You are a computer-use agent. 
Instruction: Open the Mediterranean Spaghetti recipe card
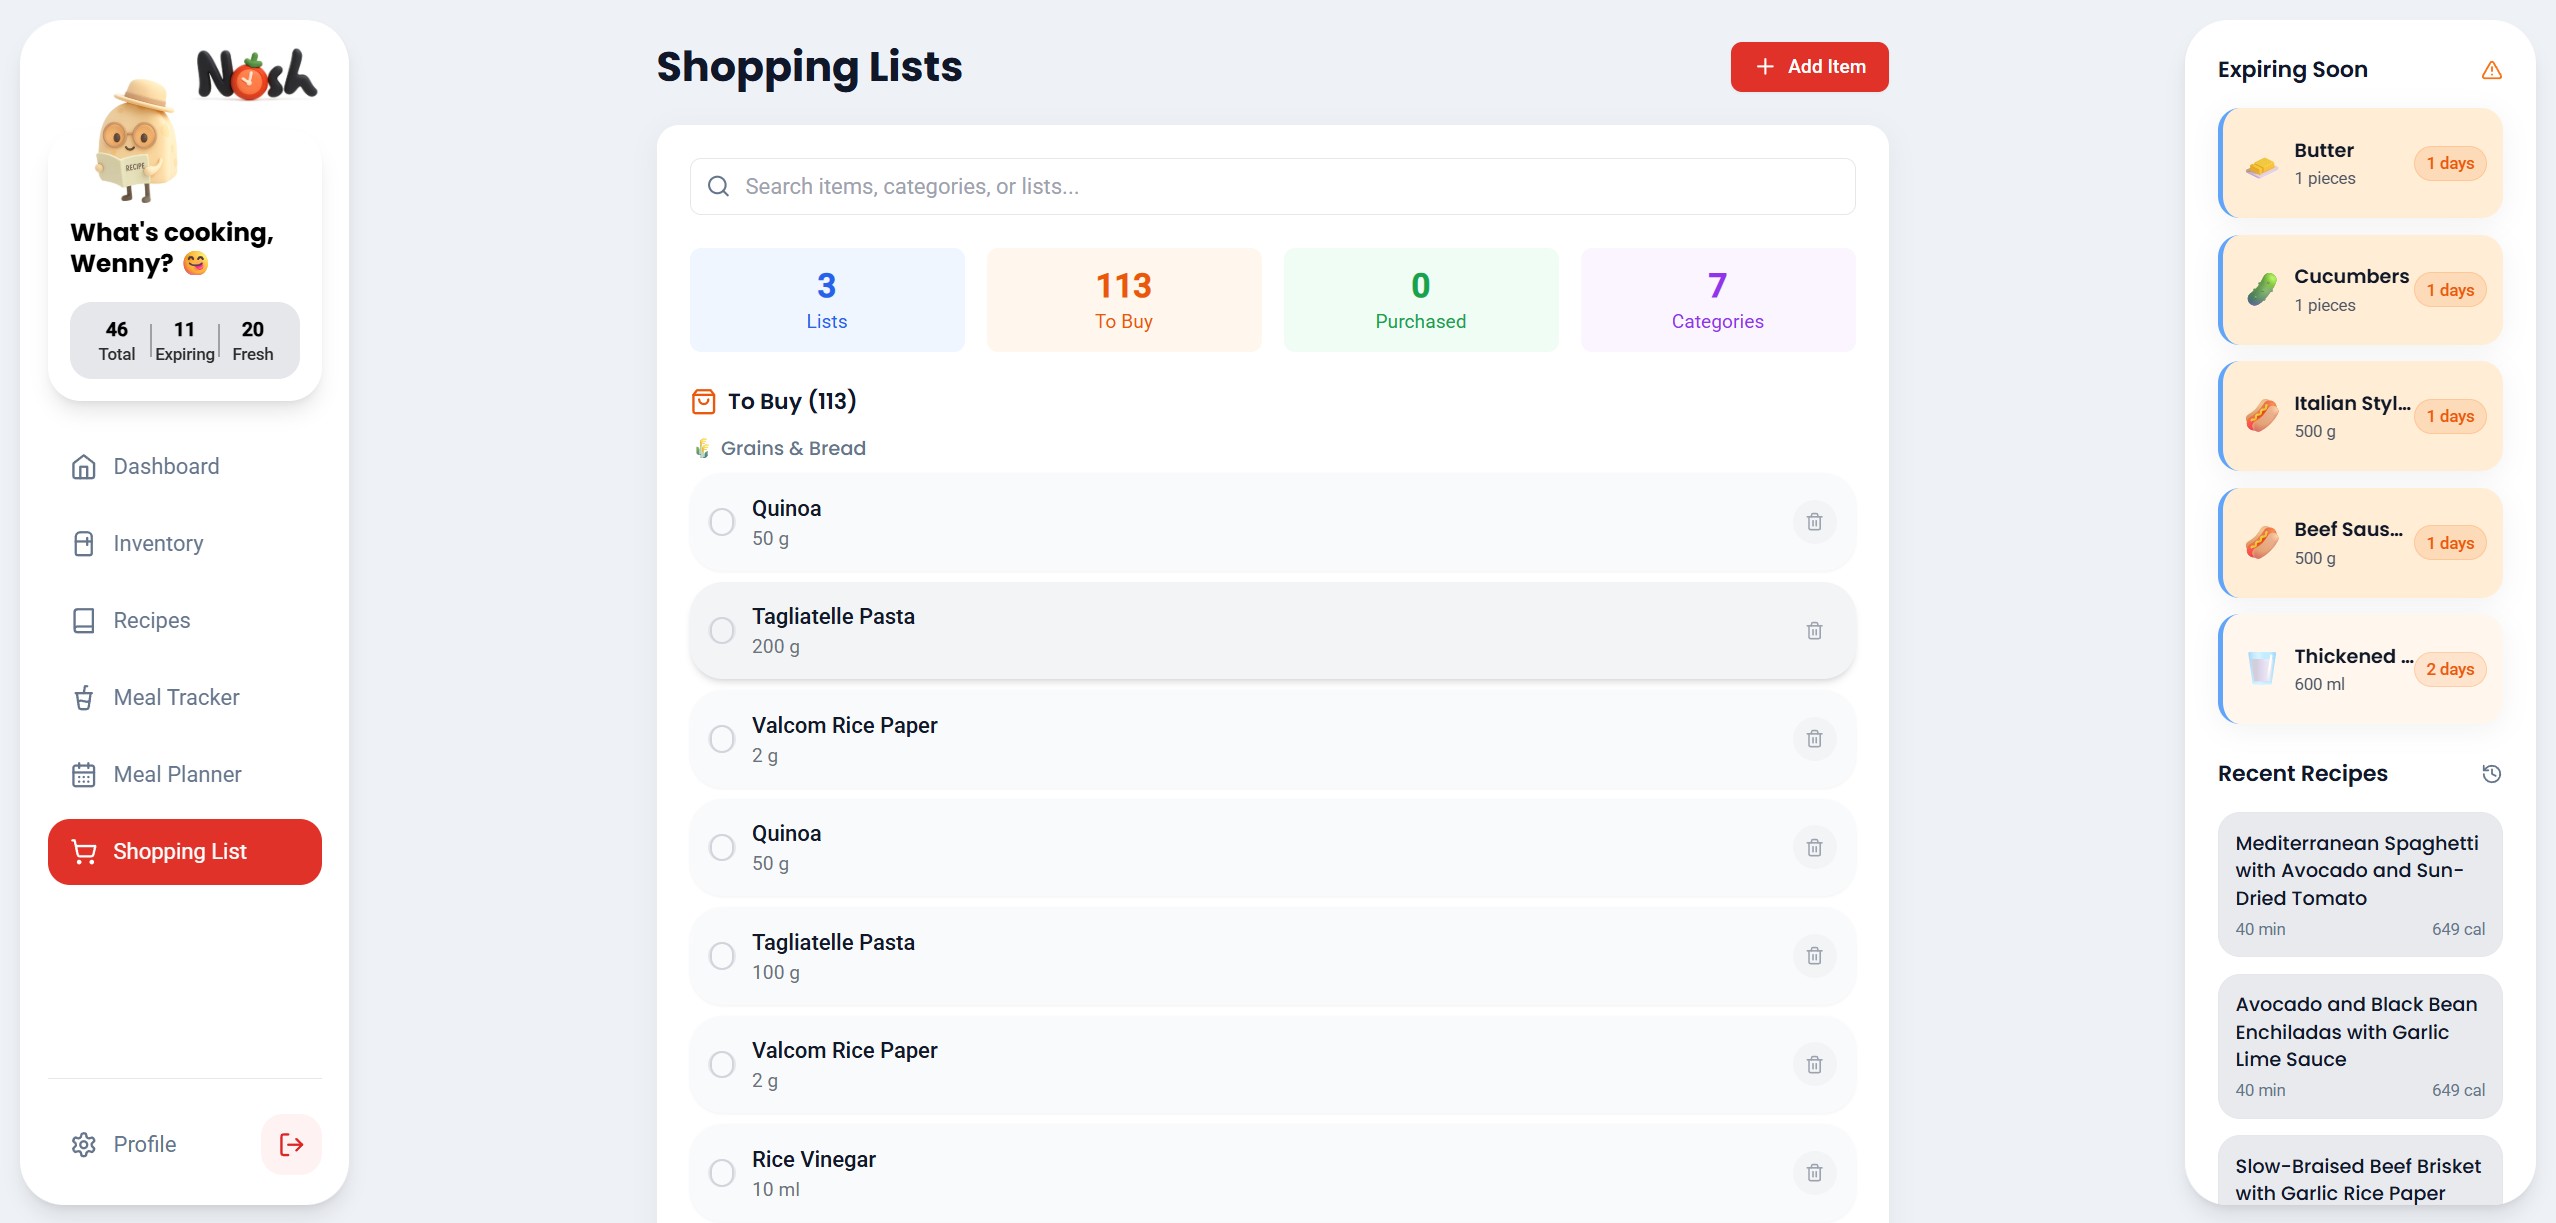coord(2360,884)
